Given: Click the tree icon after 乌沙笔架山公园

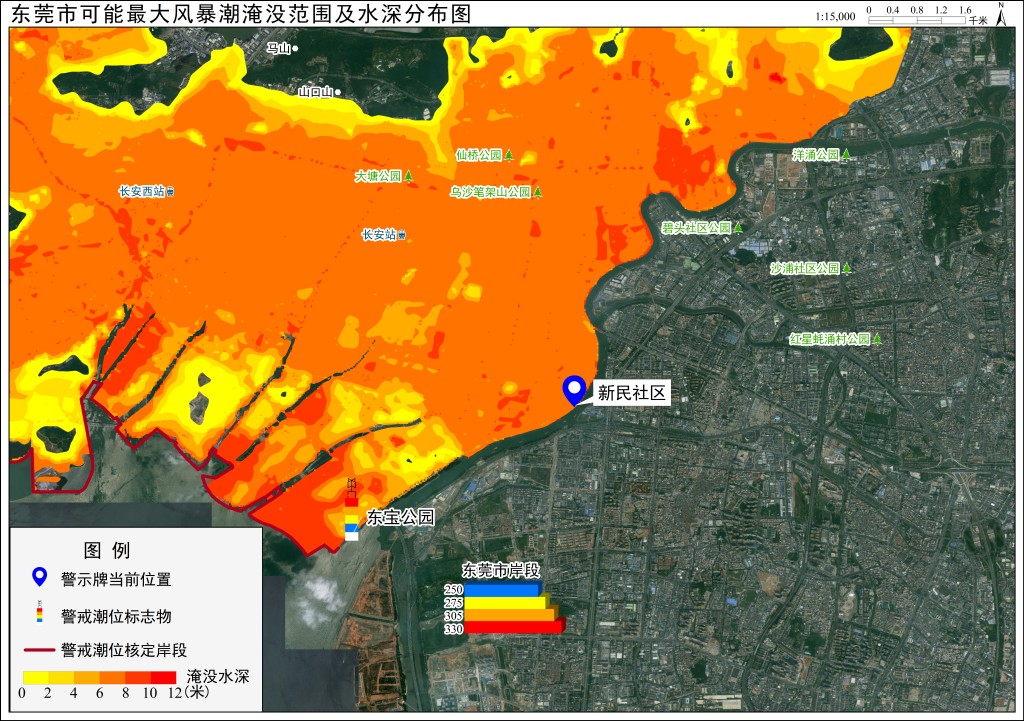Looking at the screenshot, I should (537, 192).
